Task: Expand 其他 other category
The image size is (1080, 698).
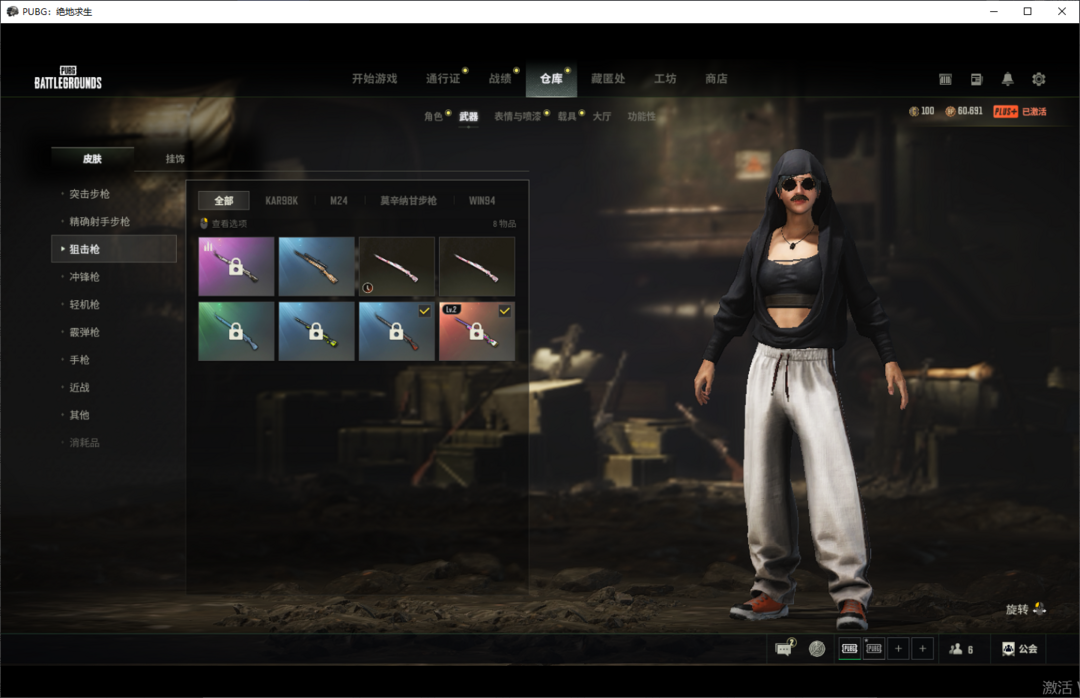Action: tap(79, 414)
